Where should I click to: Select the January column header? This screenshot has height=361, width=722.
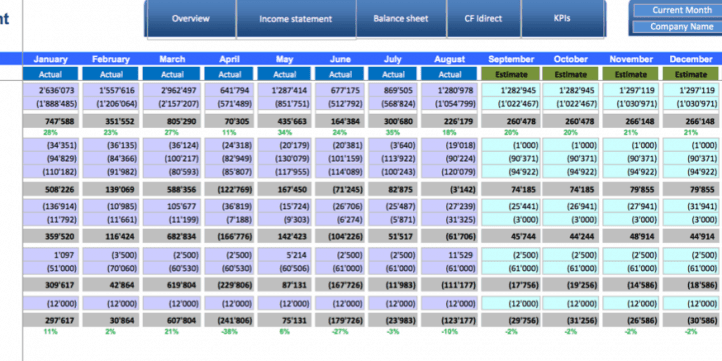coord(51,59)
